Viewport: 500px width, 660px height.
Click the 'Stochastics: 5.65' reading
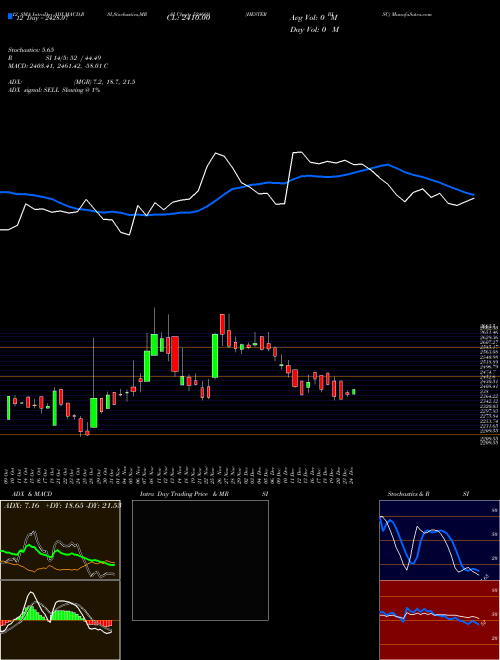(x=31, y=50)
